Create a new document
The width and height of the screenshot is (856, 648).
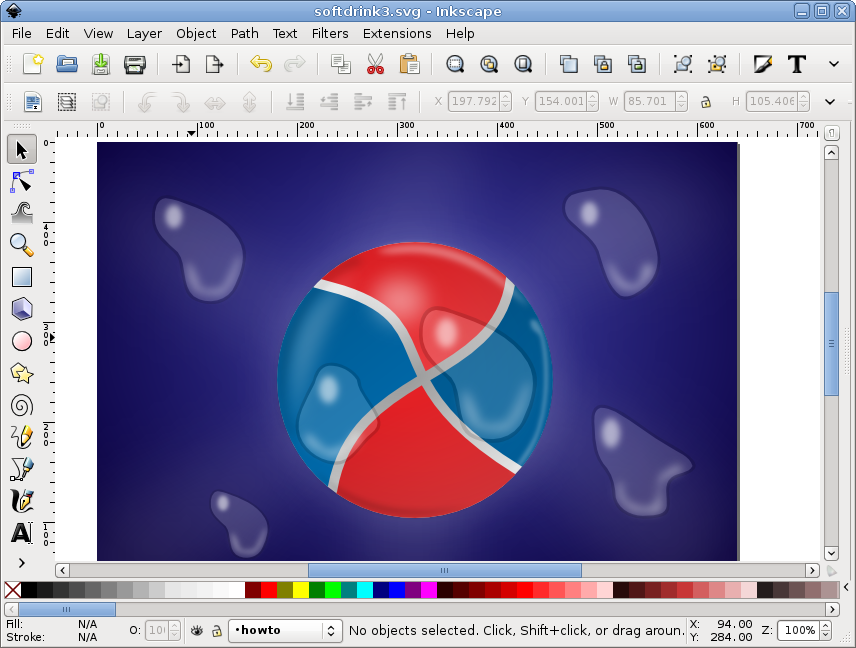click(33, 64)
